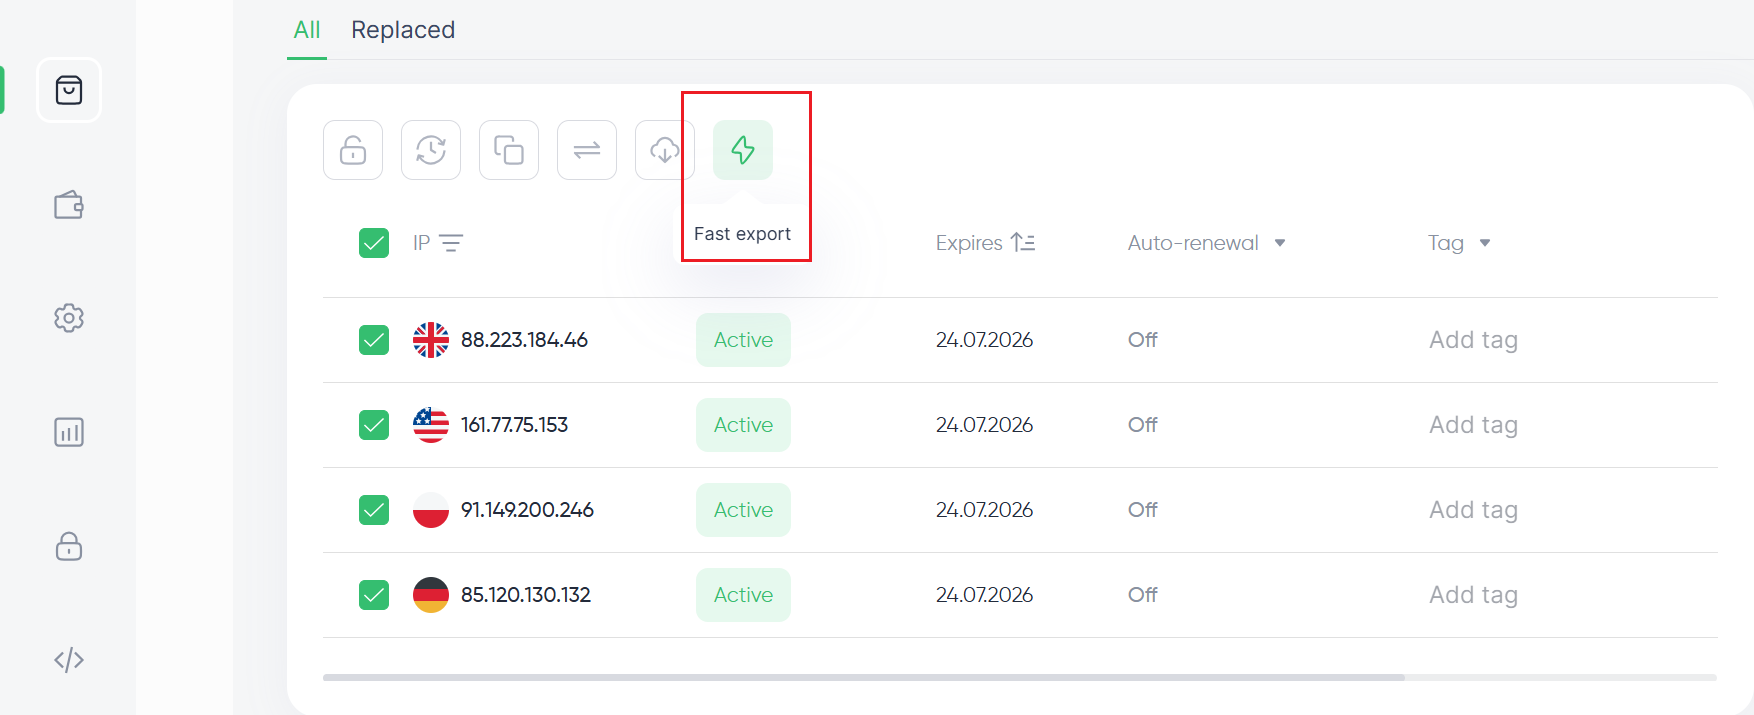This screenshot has width=1754, height=715.
Task: Click the Expires column header label
Action: tap(969, 243)
